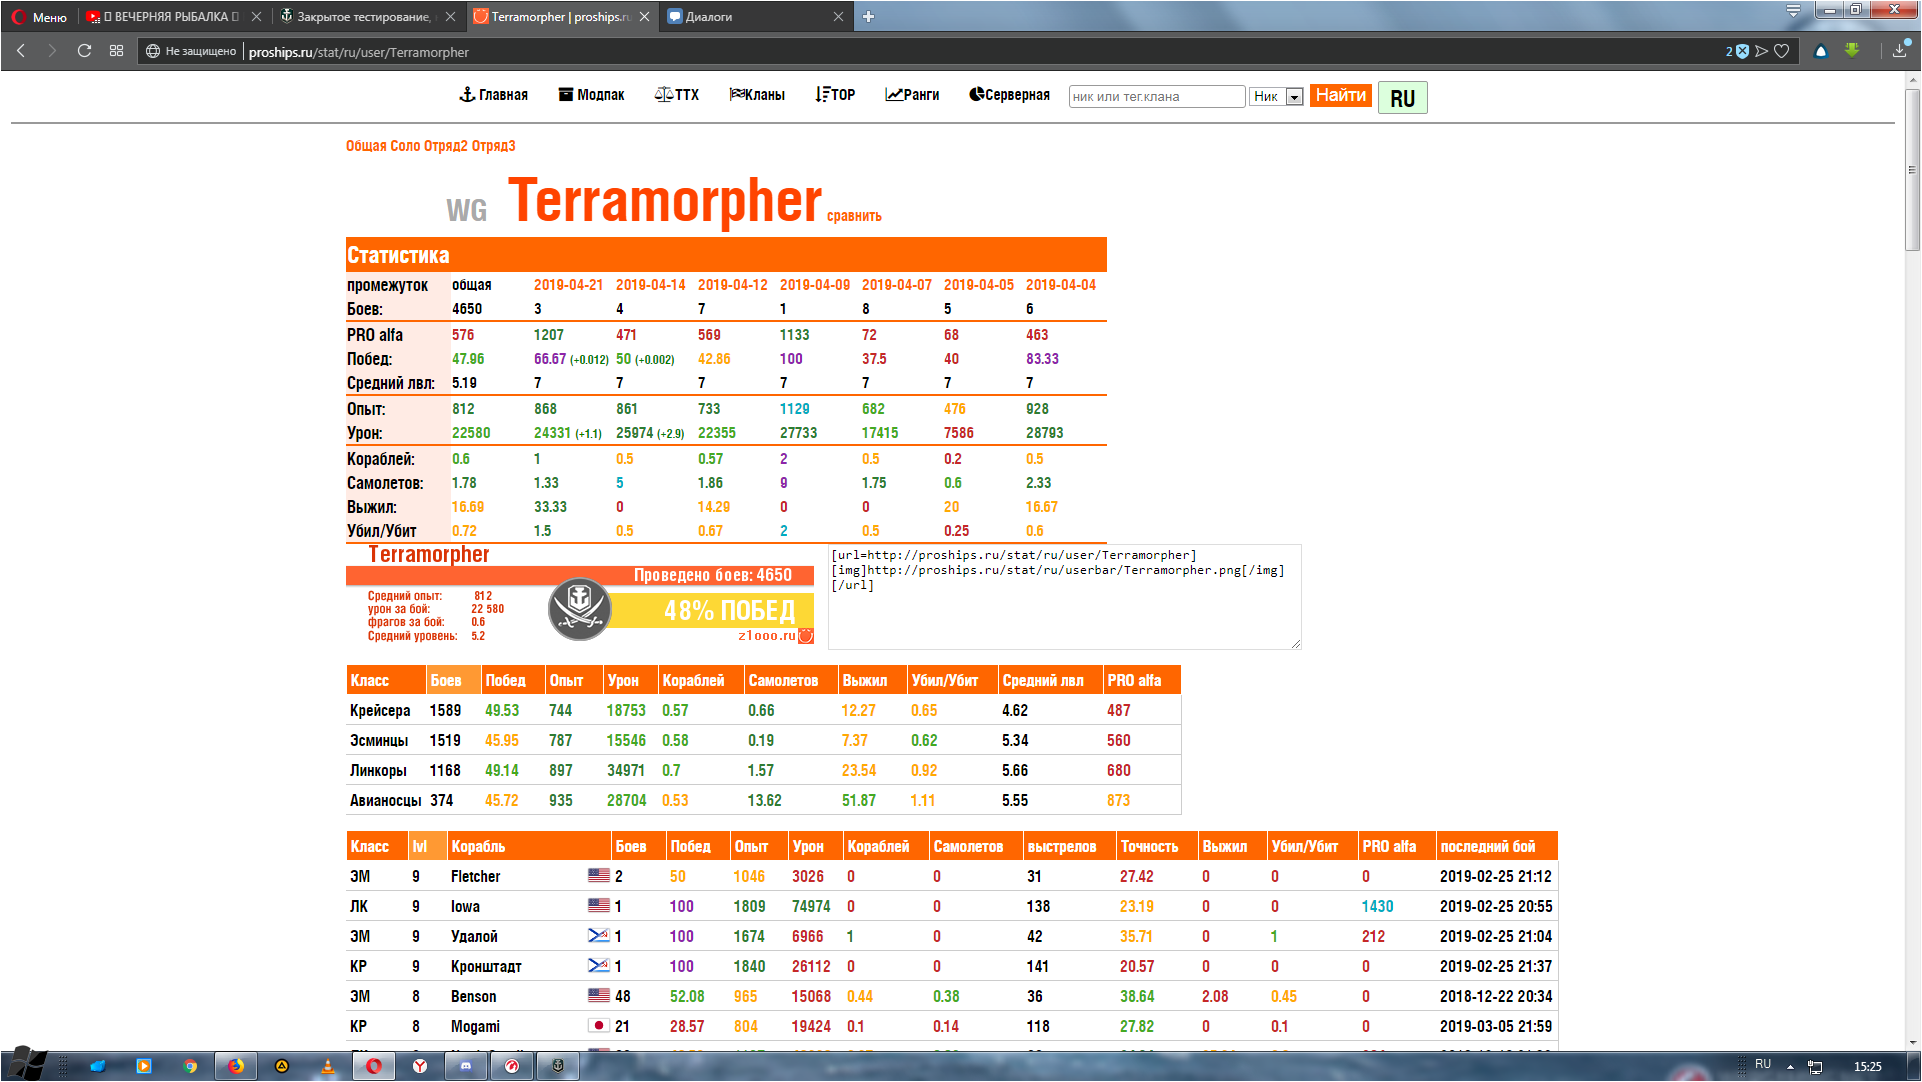Open the Windows Start button

pyautogui.click(x=27, y=1064)
